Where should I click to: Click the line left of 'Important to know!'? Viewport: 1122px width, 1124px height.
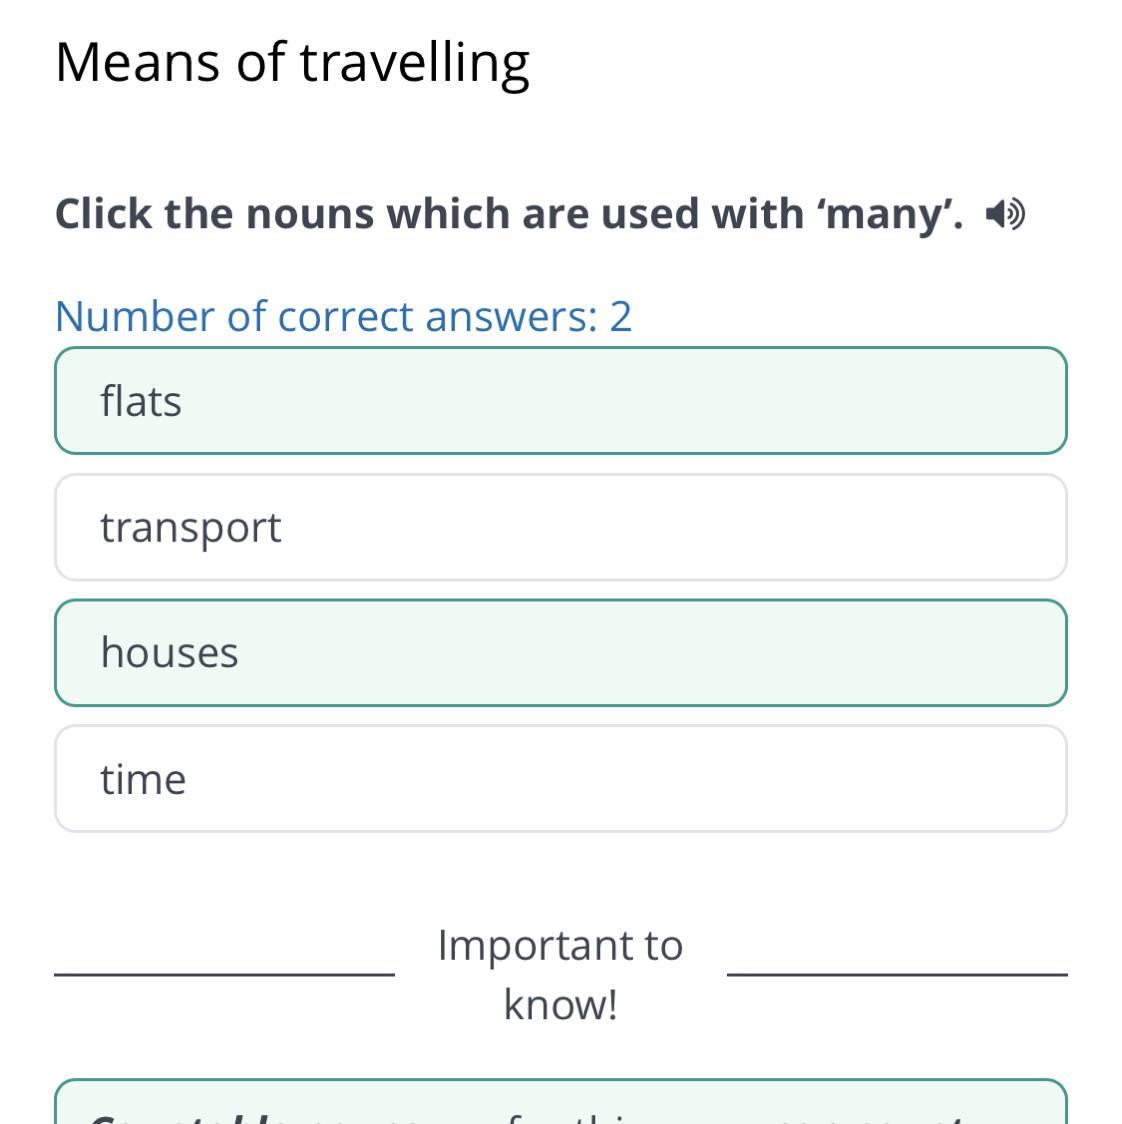[224, 974]
